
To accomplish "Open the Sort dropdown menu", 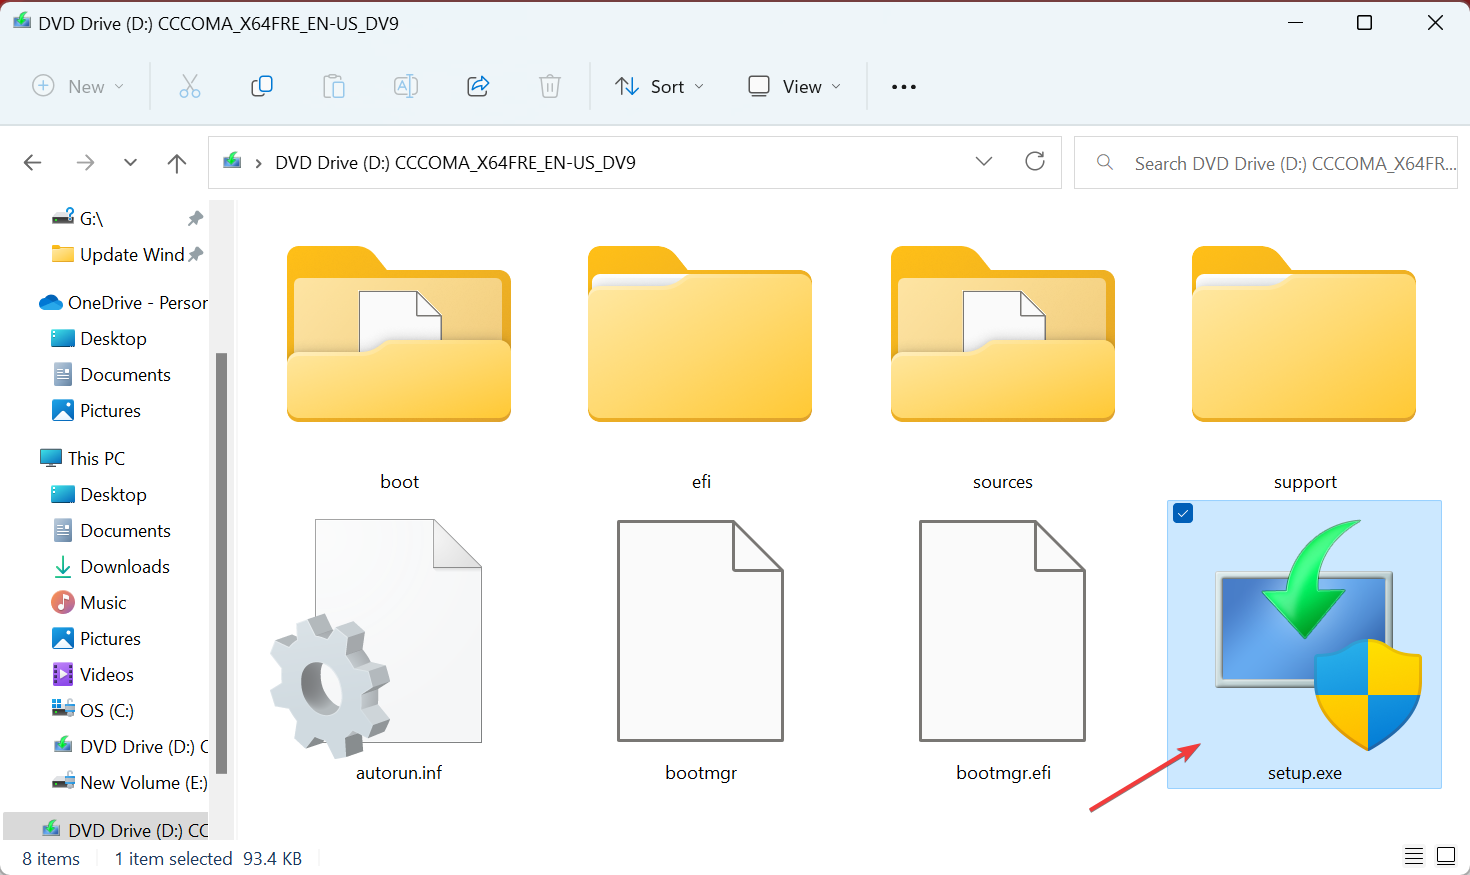I will 660,87.
